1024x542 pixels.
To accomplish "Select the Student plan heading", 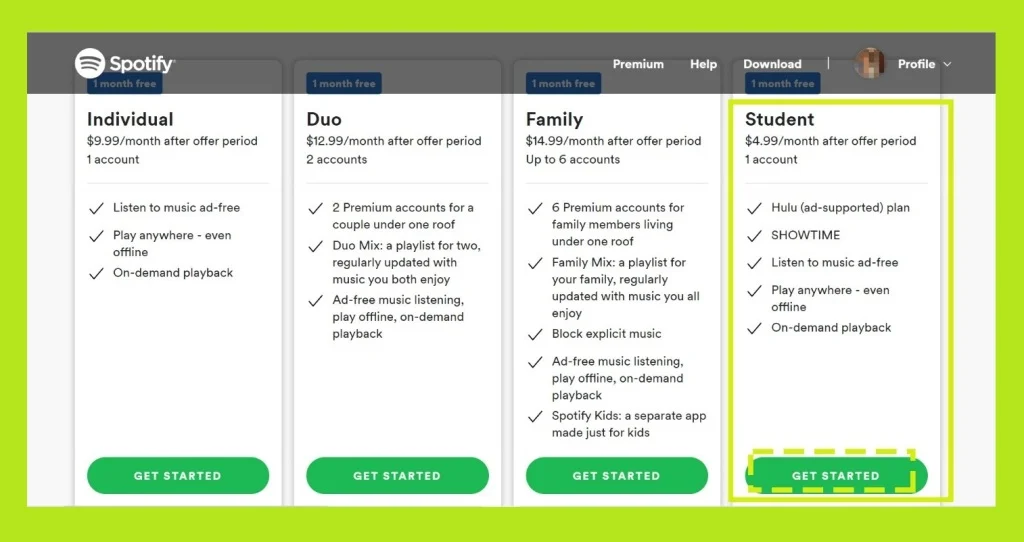I will coord(780,119).
